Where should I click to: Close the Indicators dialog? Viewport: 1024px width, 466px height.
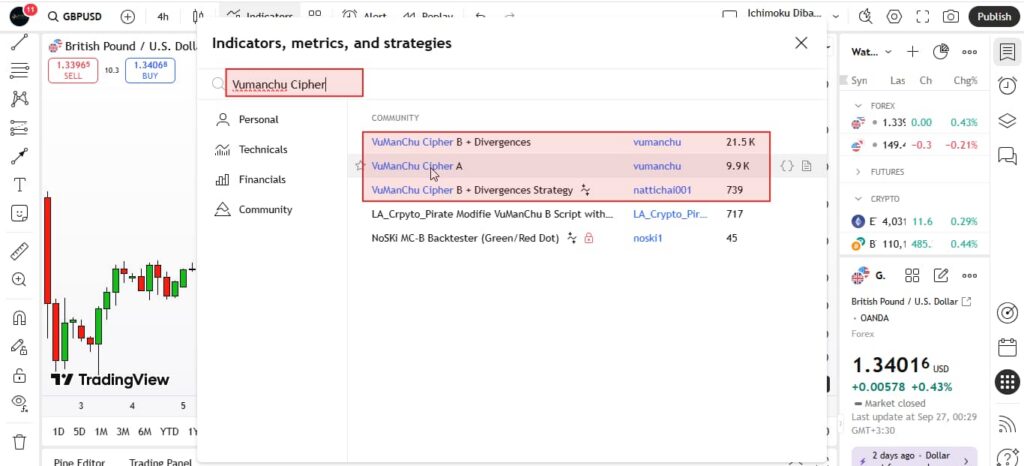tap(801, 43)
